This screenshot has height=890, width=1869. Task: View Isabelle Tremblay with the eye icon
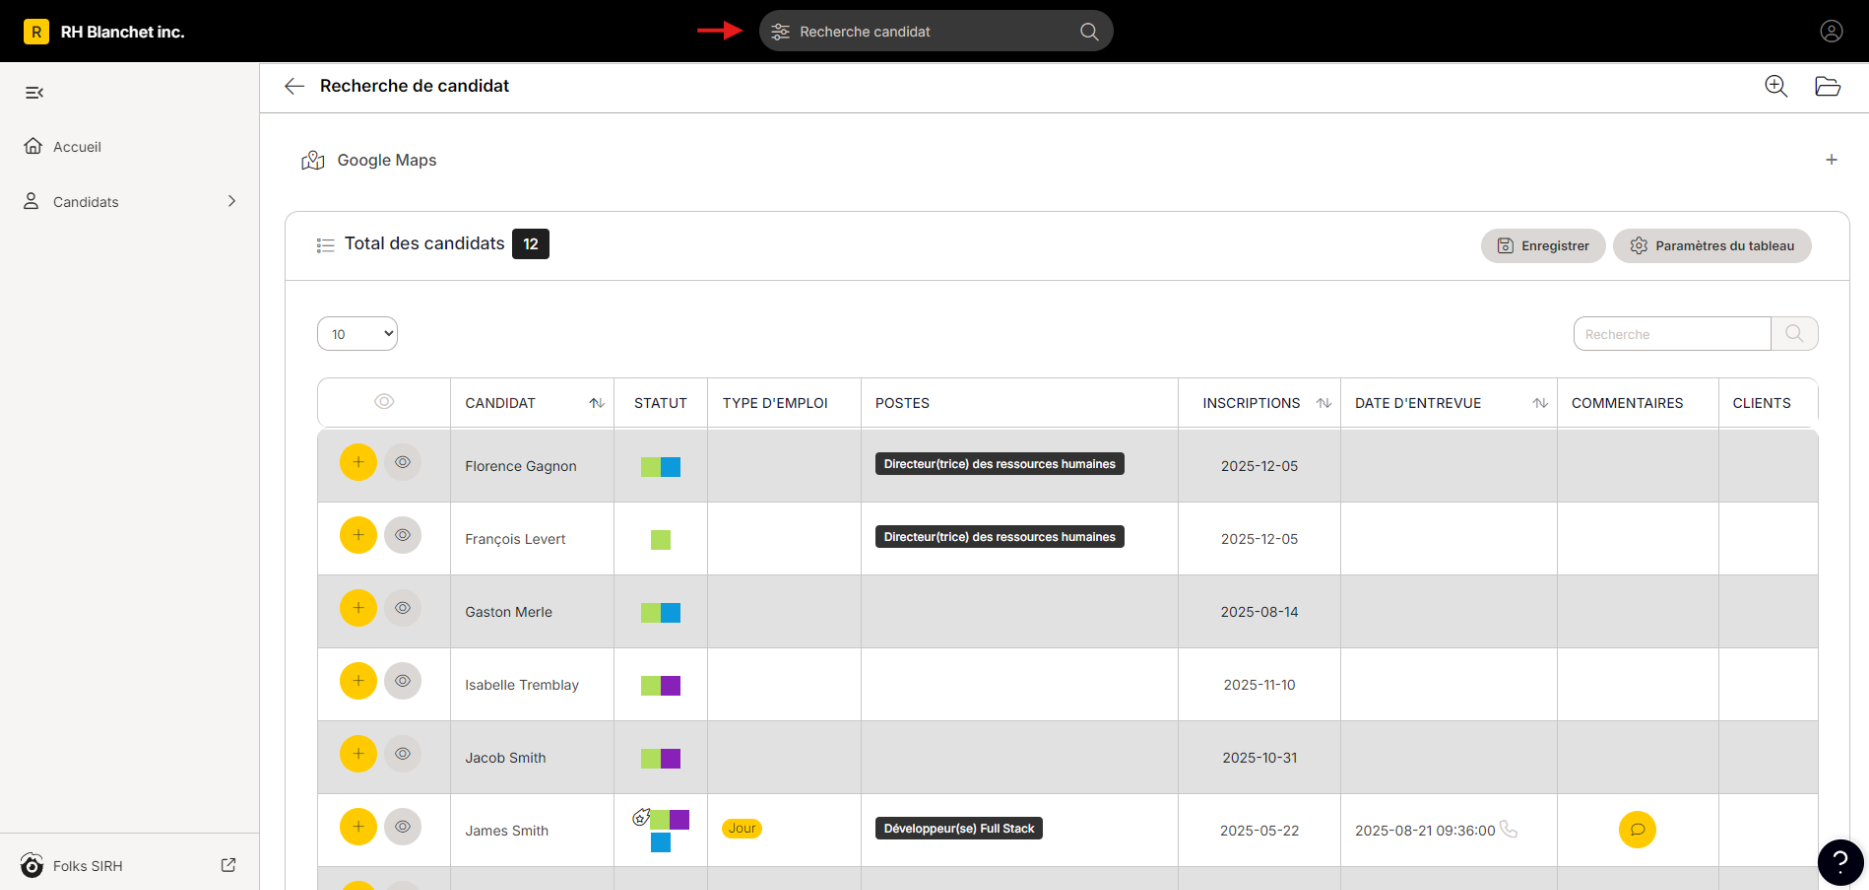point(403,681)
